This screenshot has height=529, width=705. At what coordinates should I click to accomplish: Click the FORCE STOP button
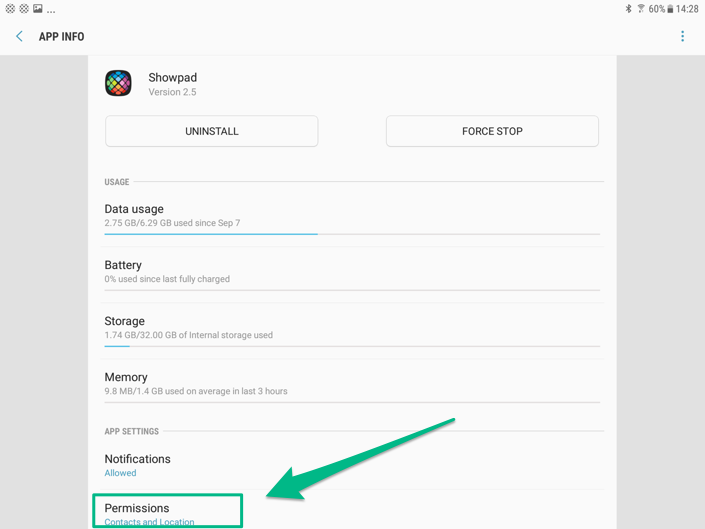point(492,131)
